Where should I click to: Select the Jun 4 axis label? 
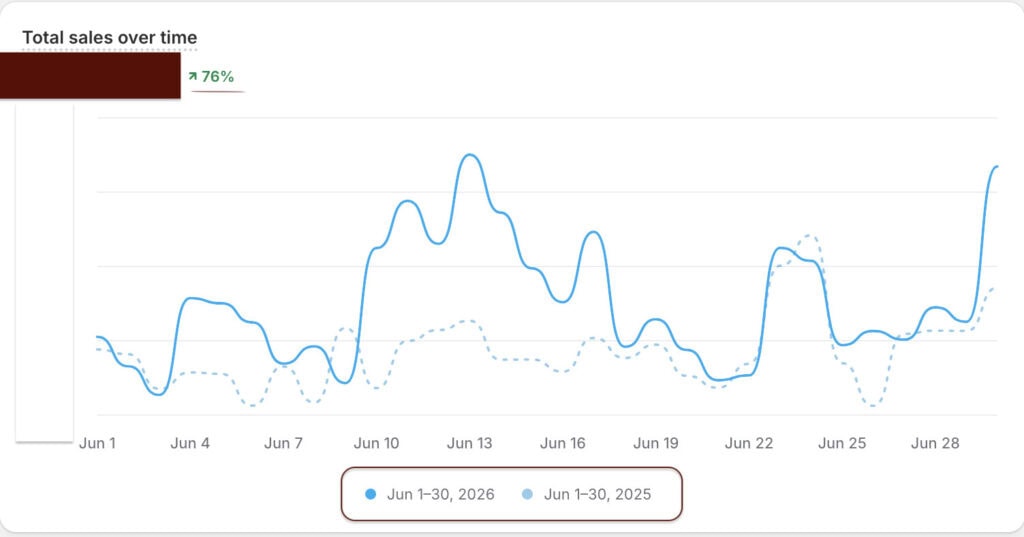click(190, 443)
